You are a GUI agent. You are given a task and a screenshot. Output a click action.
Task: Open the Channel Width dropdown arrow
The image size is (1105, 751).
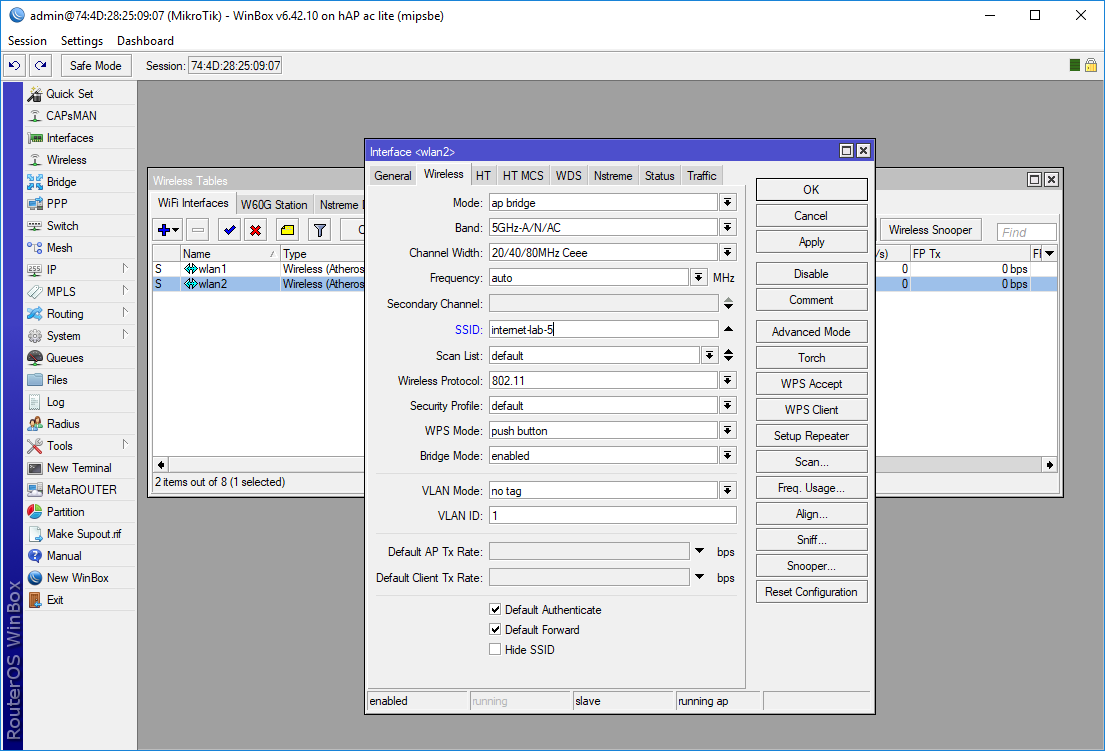[728, 252]
